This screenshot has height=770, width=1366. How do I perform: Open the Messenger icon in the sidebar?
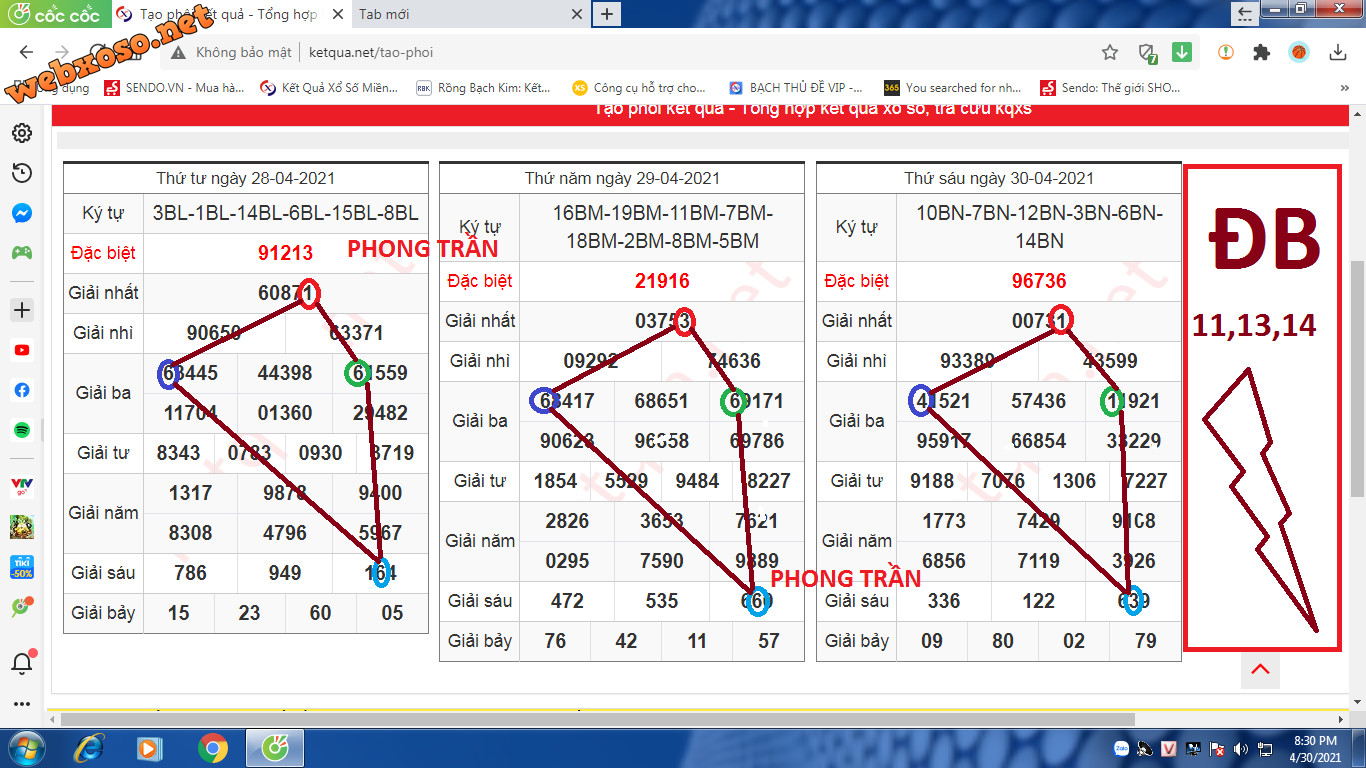pos(21,213)
